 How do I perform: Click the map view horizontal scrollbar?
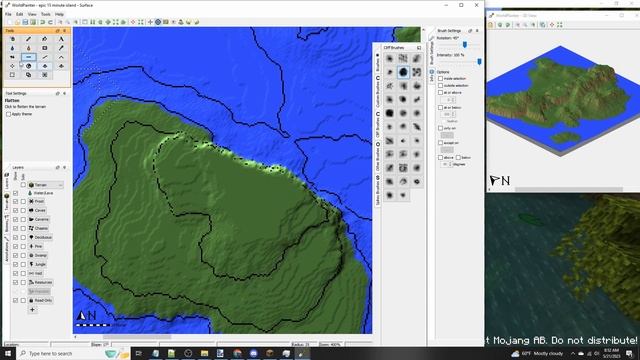[137, 337]
